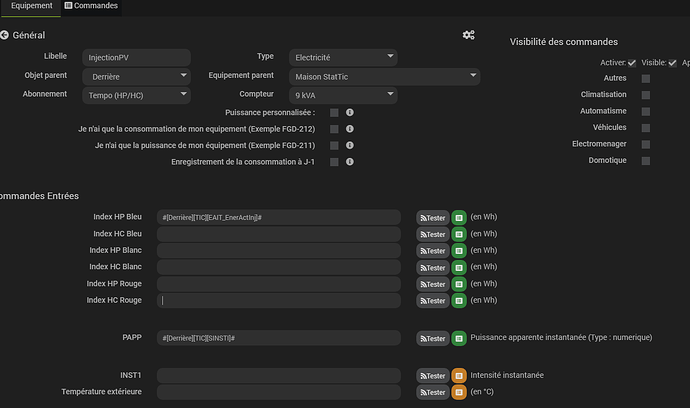Click info icon for Puissance personnalisée
The height and width of the screenshot is (408, 690).
pos(350,112)
